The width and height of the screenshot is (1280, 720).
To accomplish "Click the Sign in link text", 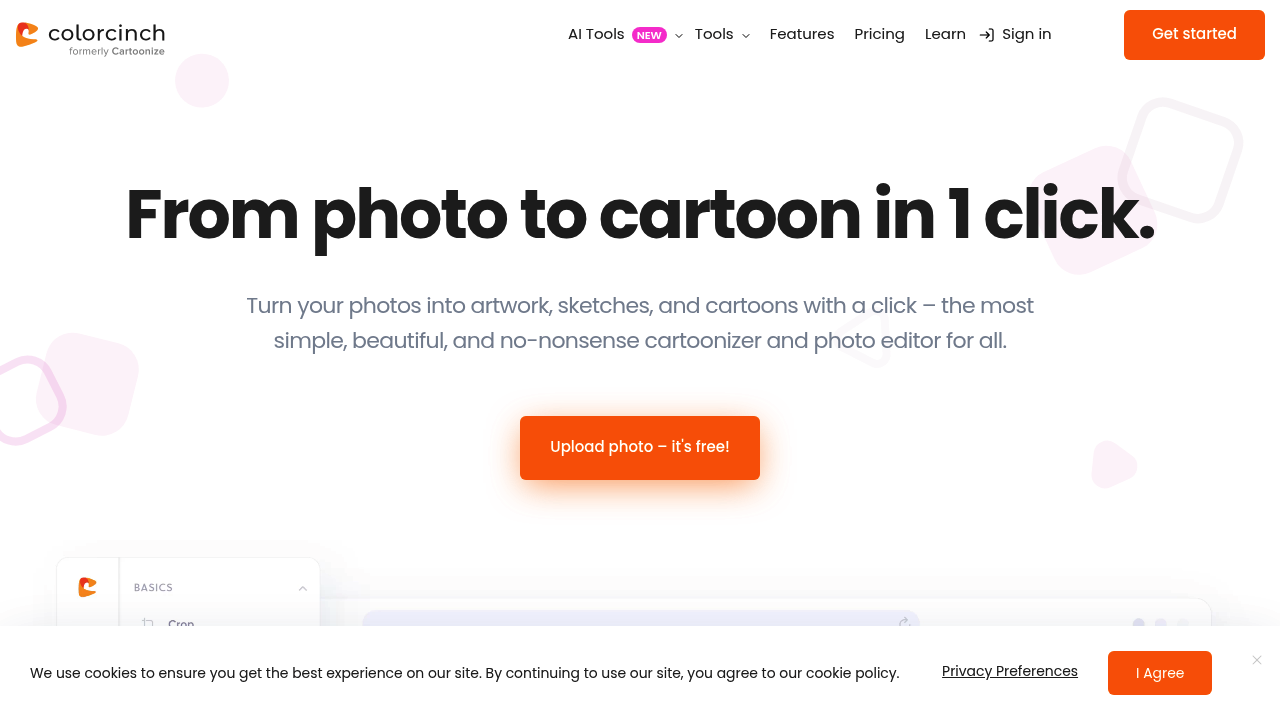I will pos(1026,34).
